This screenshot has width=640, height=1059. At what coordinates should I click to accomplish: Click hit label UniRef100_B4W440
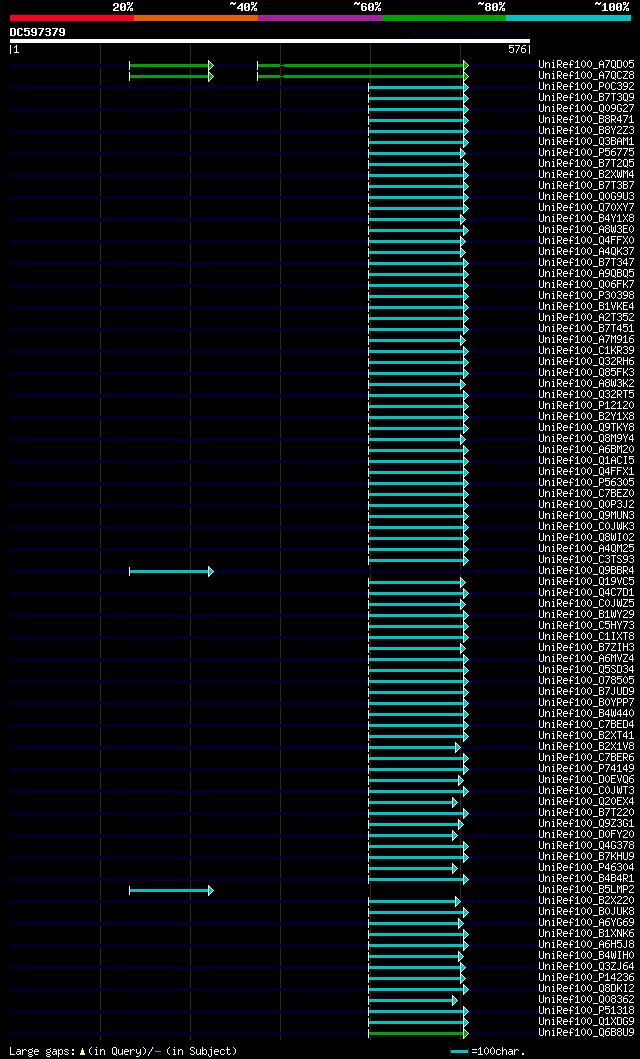[x=586, y=713]
